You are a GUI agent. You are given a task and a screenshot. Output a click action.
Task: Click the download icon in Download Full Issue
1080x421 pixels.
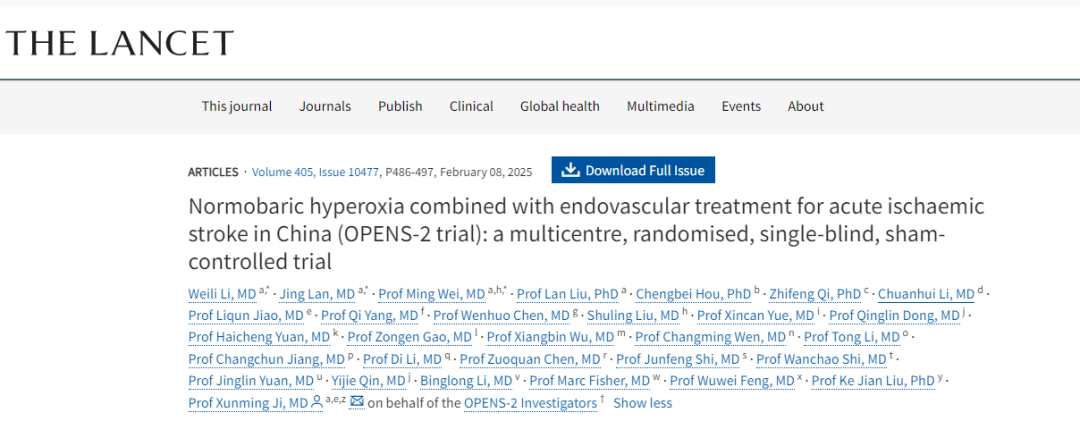point(571,170)
